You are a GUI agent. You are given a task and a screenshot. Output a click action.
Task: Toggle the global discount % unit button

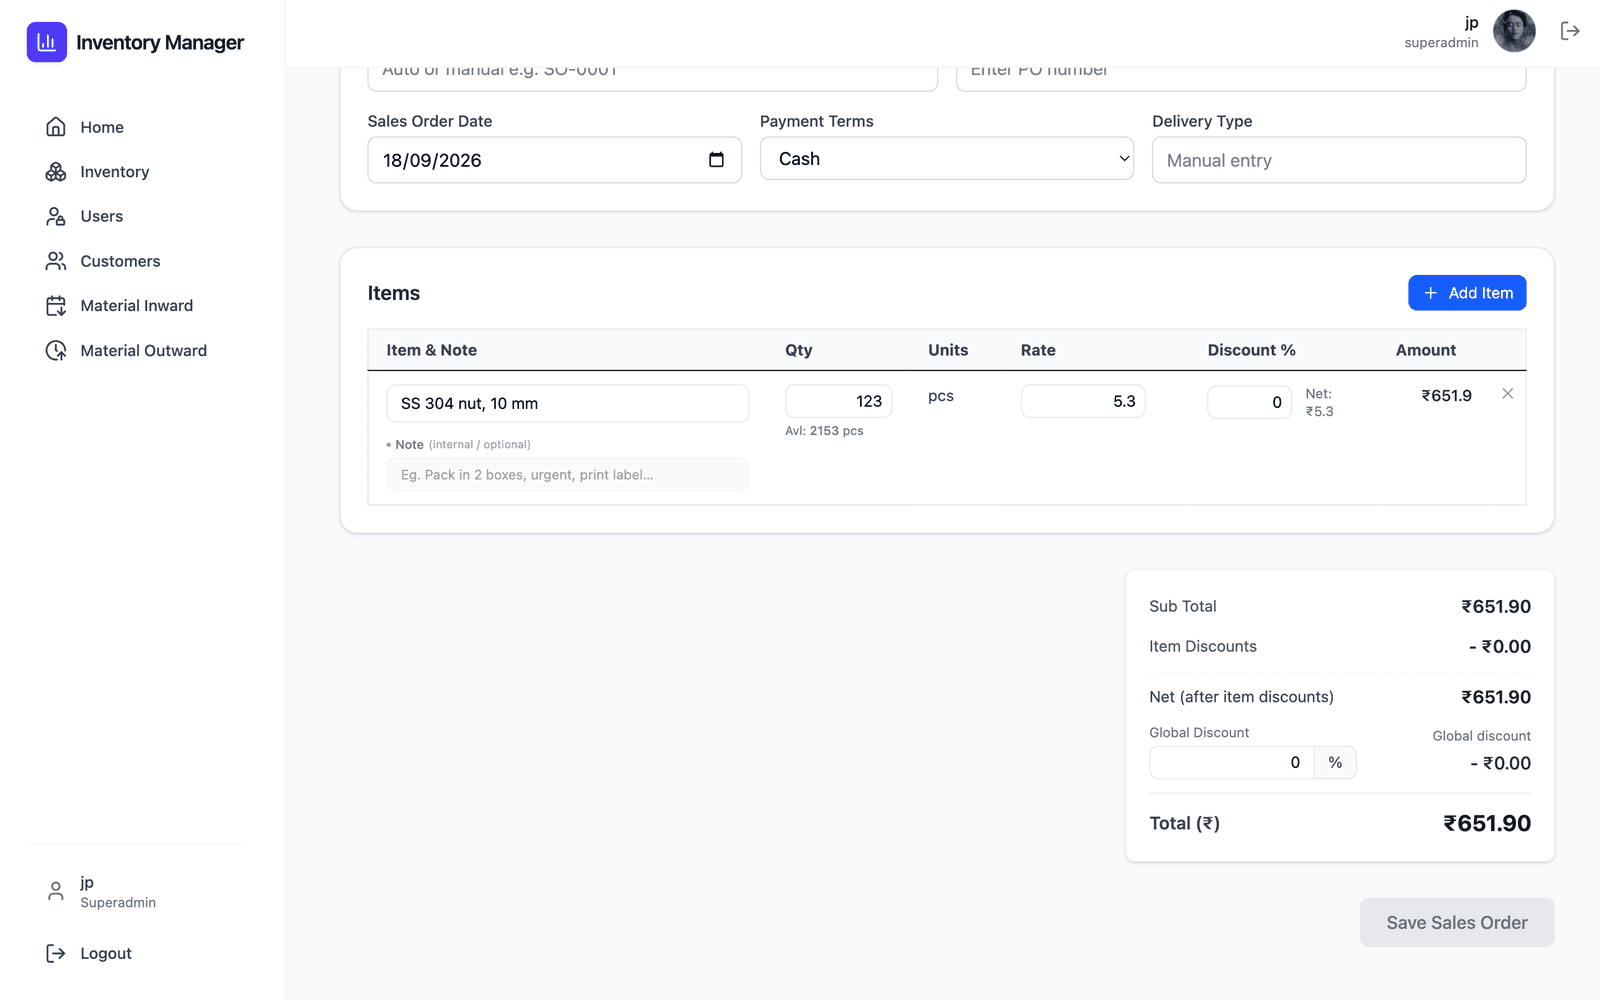click(1335, 763)
